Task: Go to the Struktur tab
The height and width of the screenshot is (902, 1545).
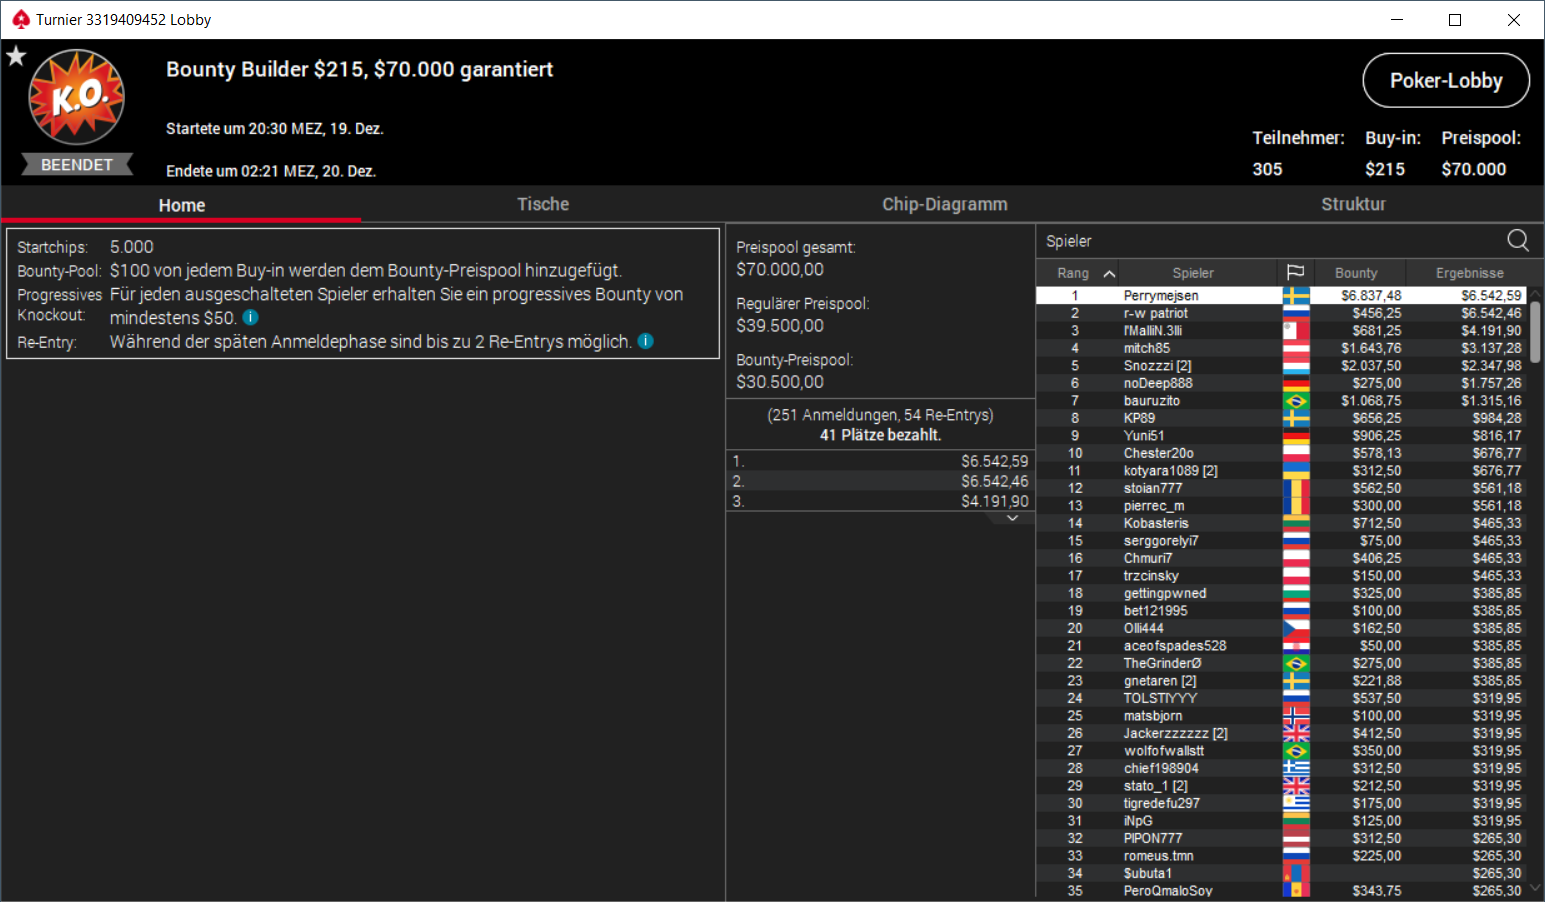Action: 1353,204
